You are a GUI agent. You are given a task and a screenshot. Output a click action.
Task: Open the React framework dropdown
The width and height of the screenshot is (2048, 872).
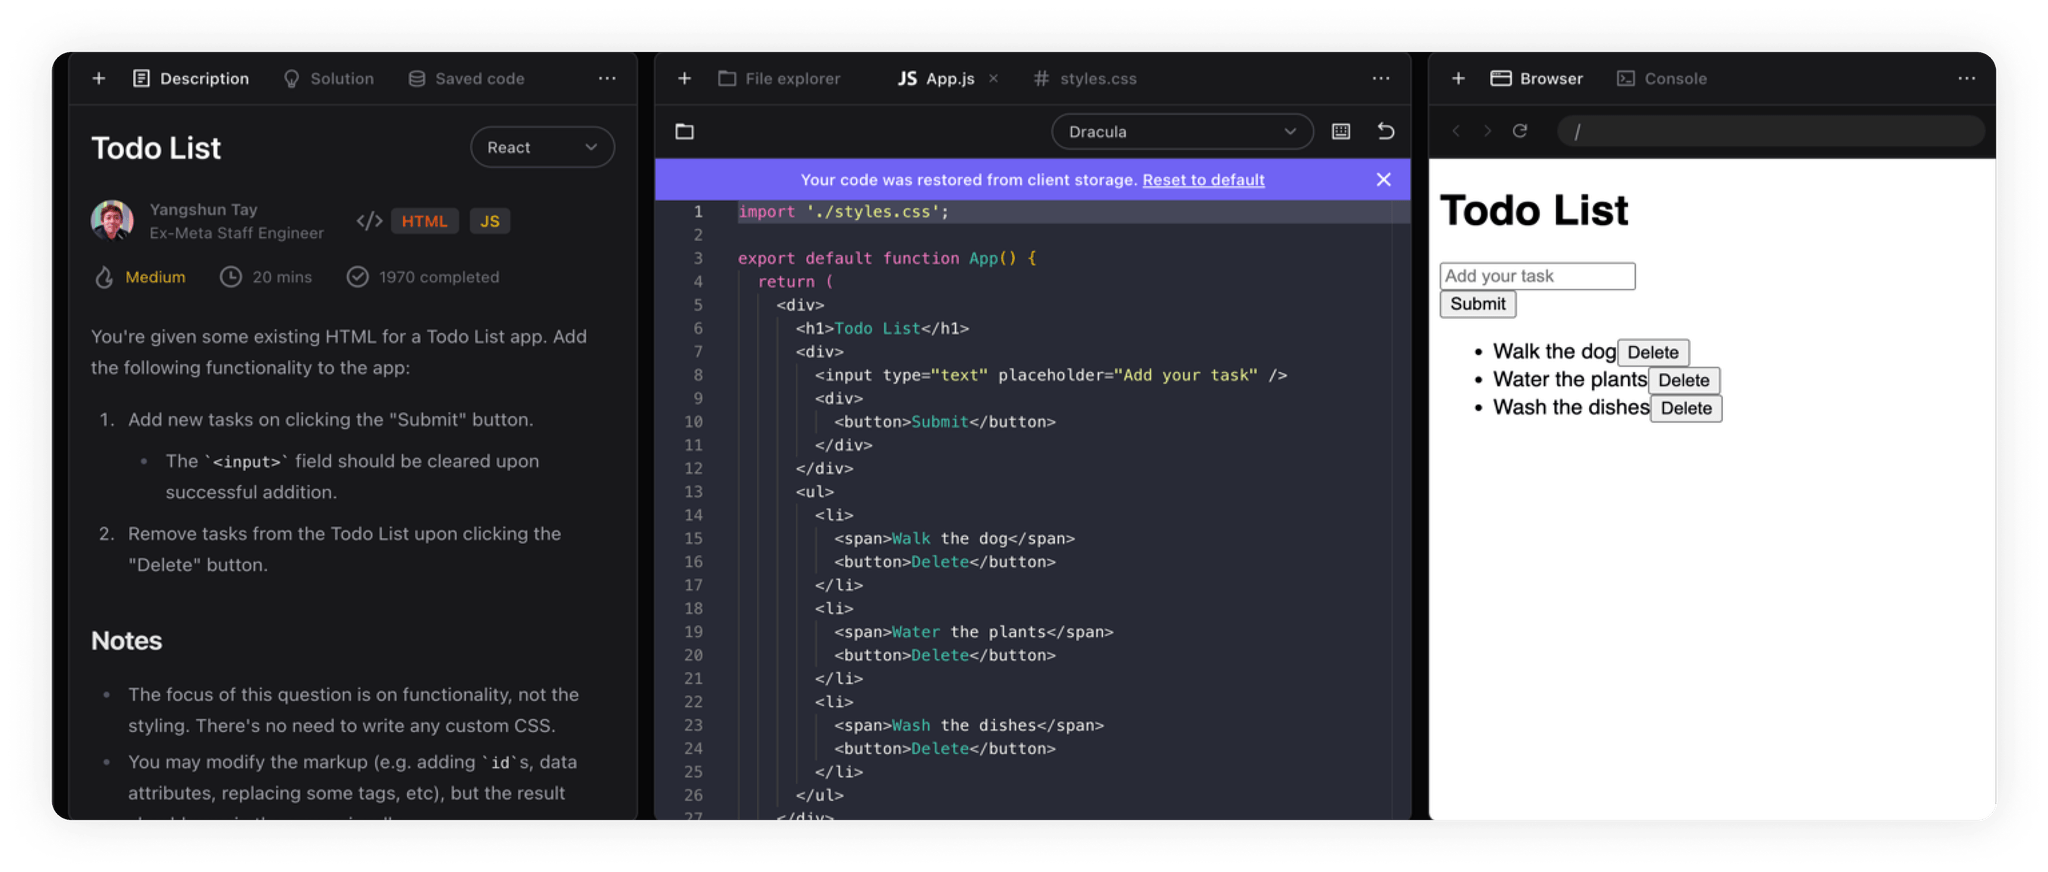coord(542,147)
